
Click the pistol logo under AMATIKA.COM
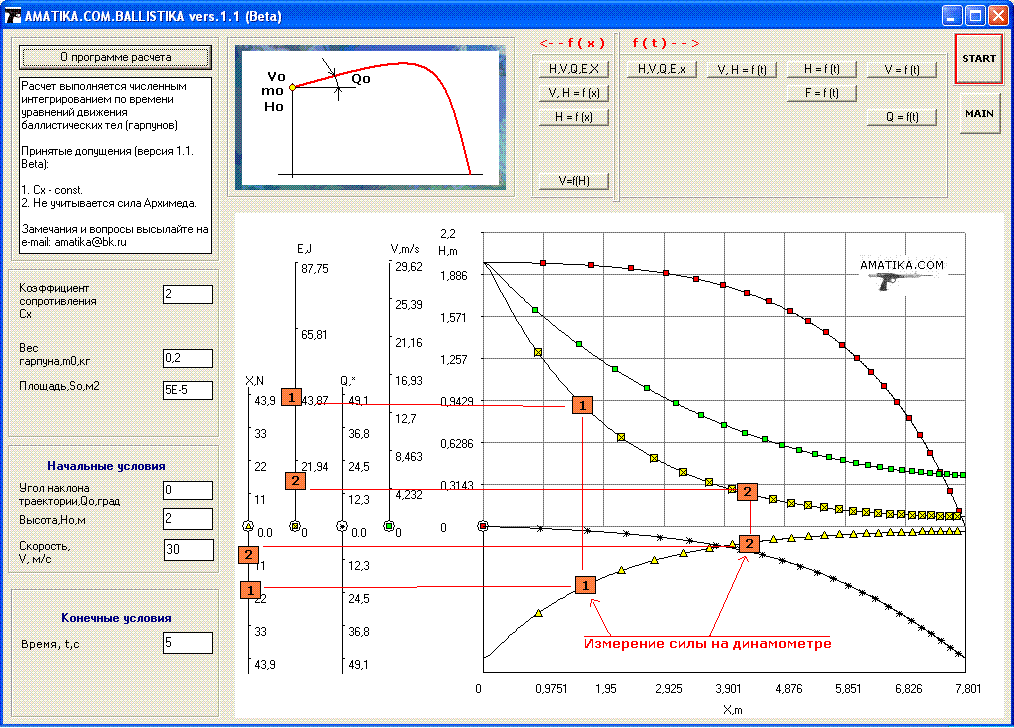tap(900, 282)
